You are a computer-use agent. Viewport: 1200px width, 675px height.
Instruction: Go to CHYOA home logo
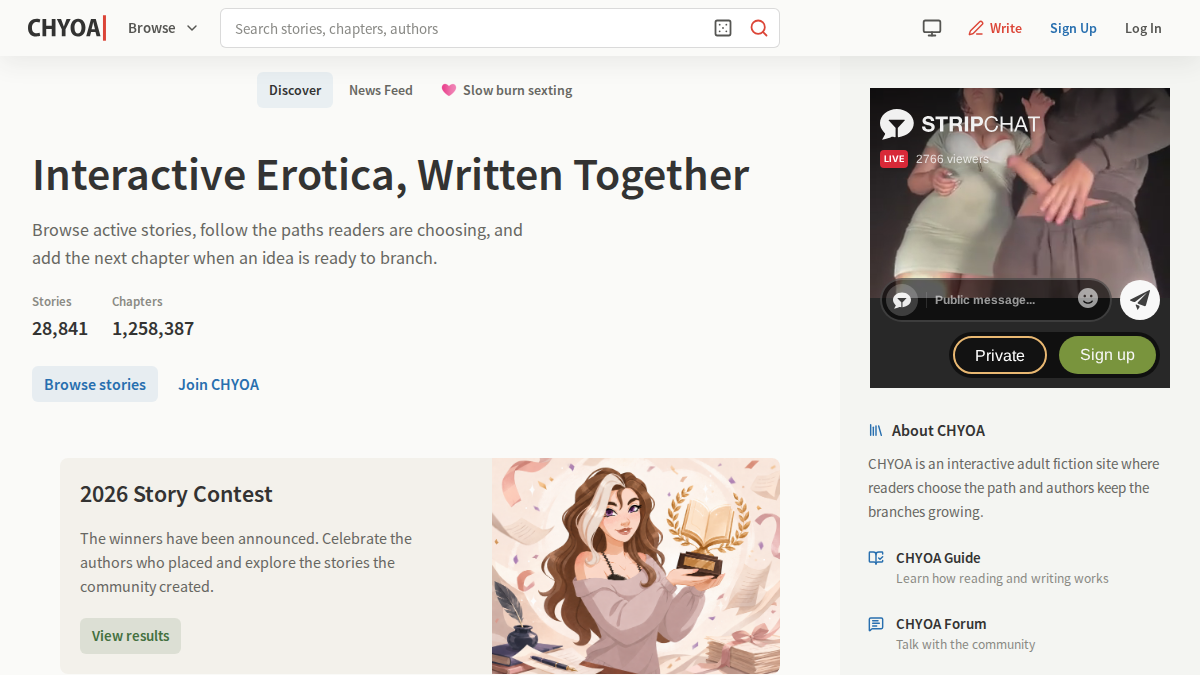coord(67,28)
